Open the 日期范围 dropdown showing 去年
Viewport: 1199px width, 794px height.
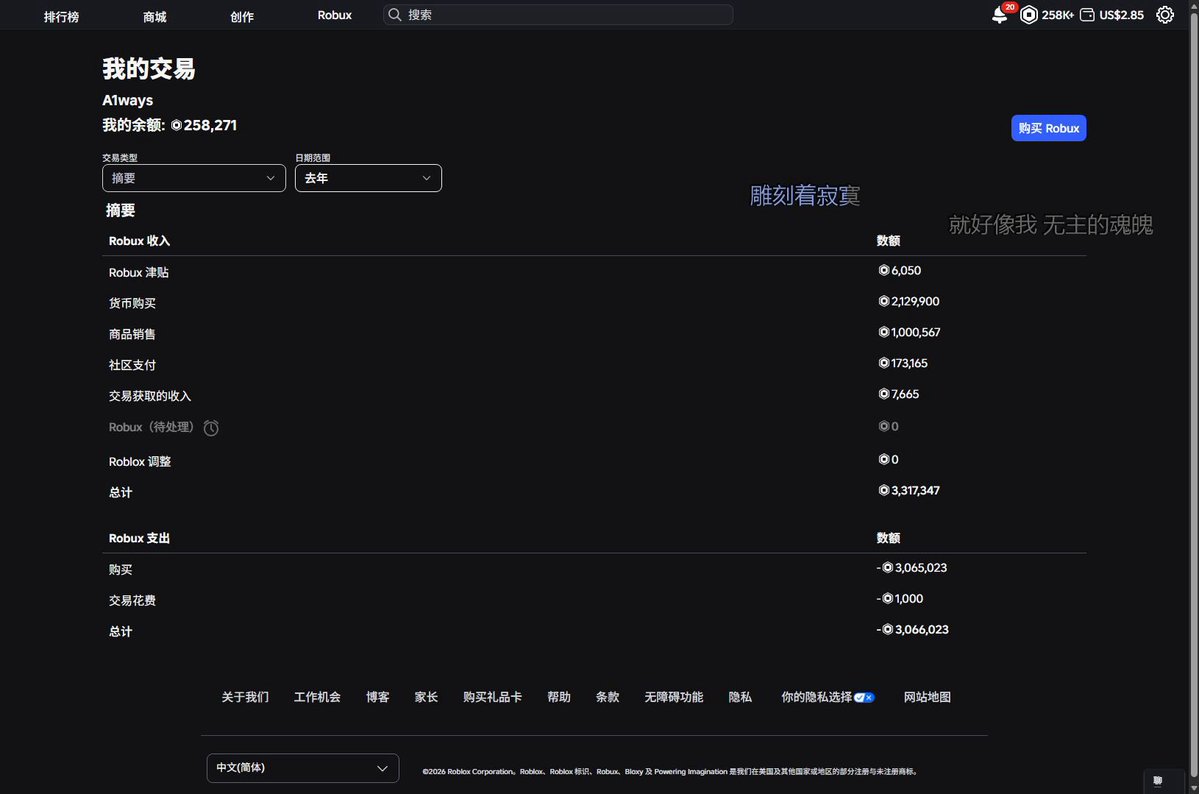coord(368,178)
